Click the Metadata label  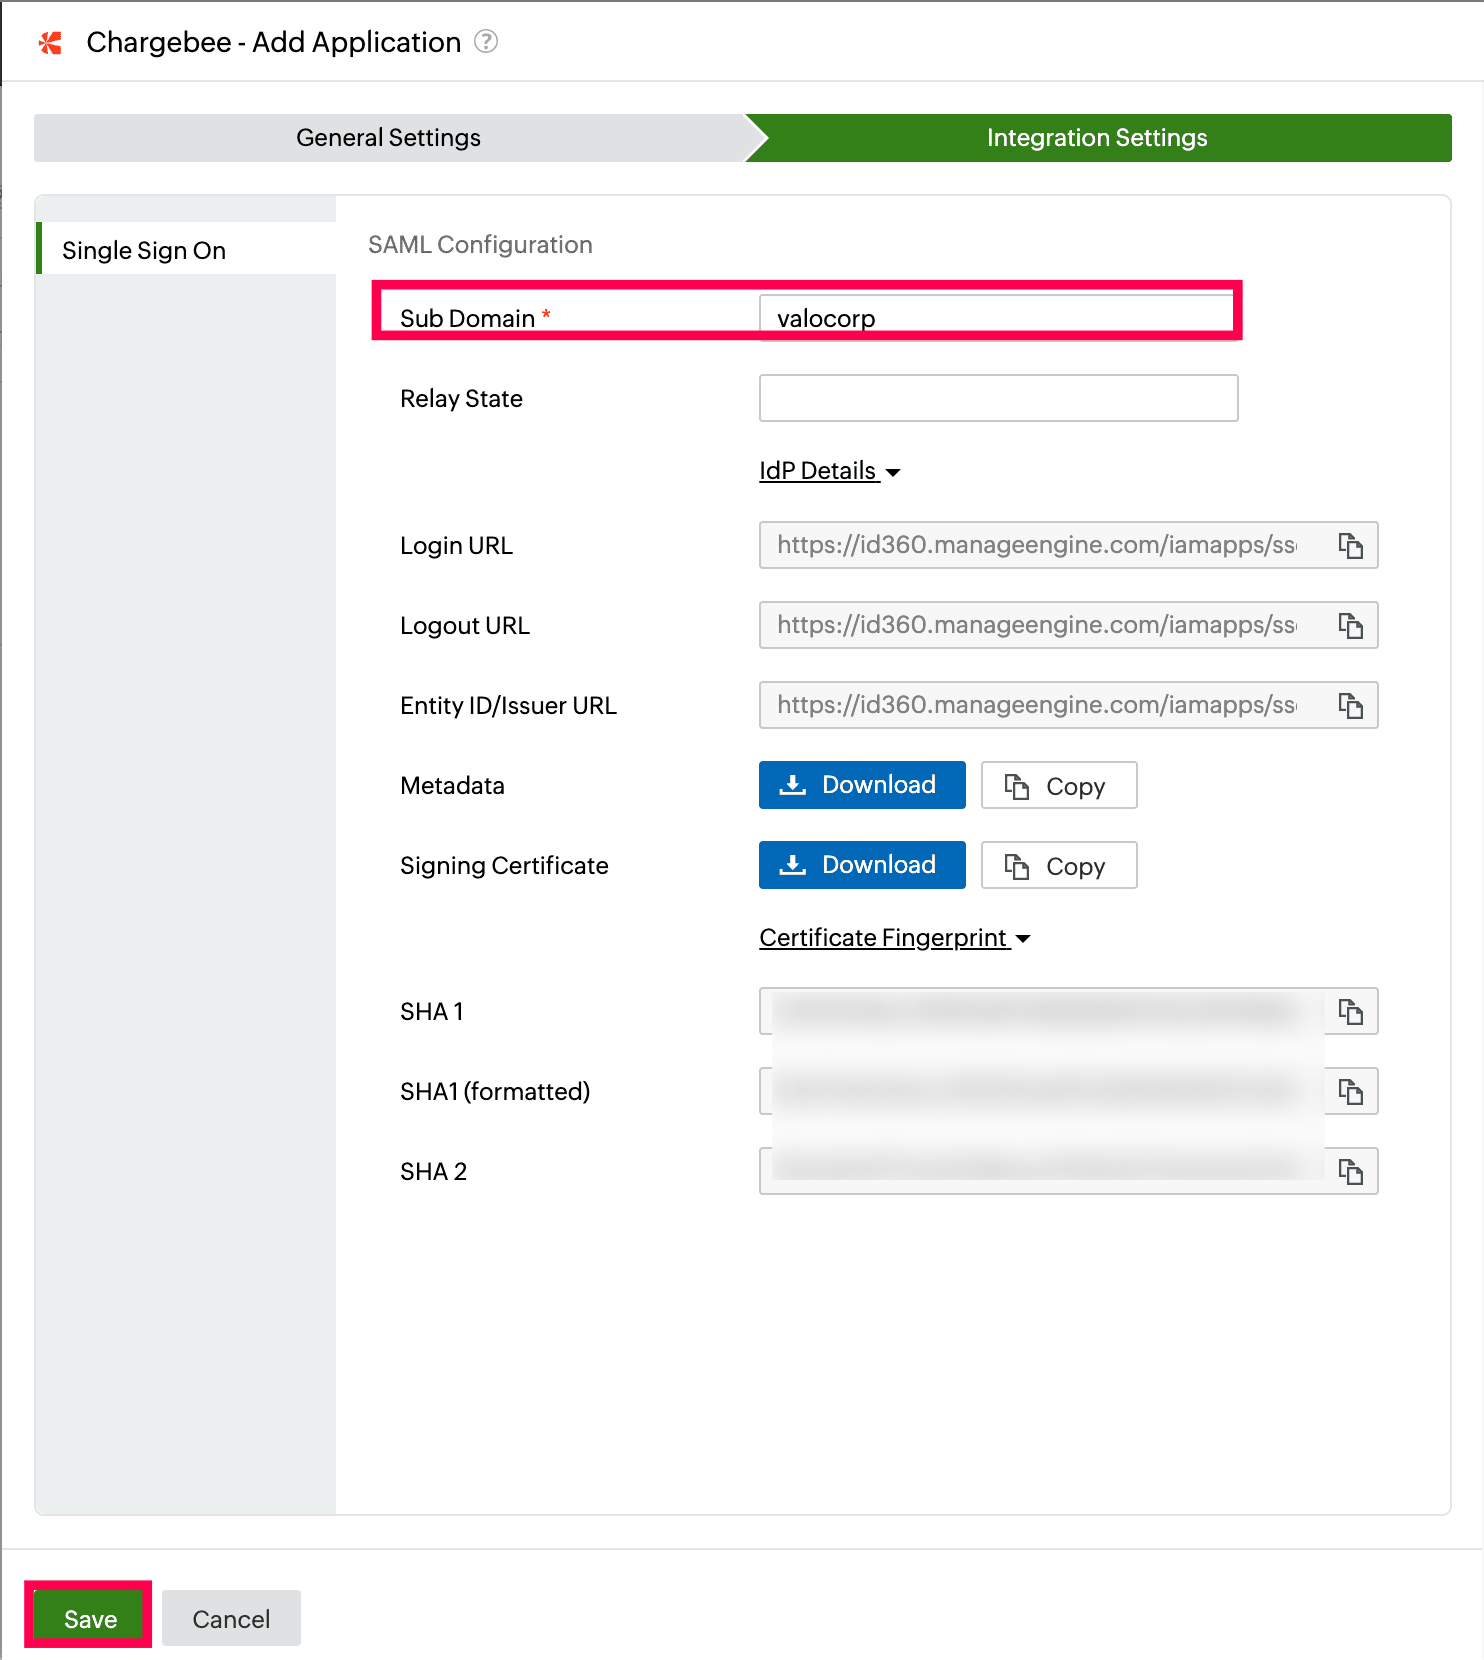point(452,785)
